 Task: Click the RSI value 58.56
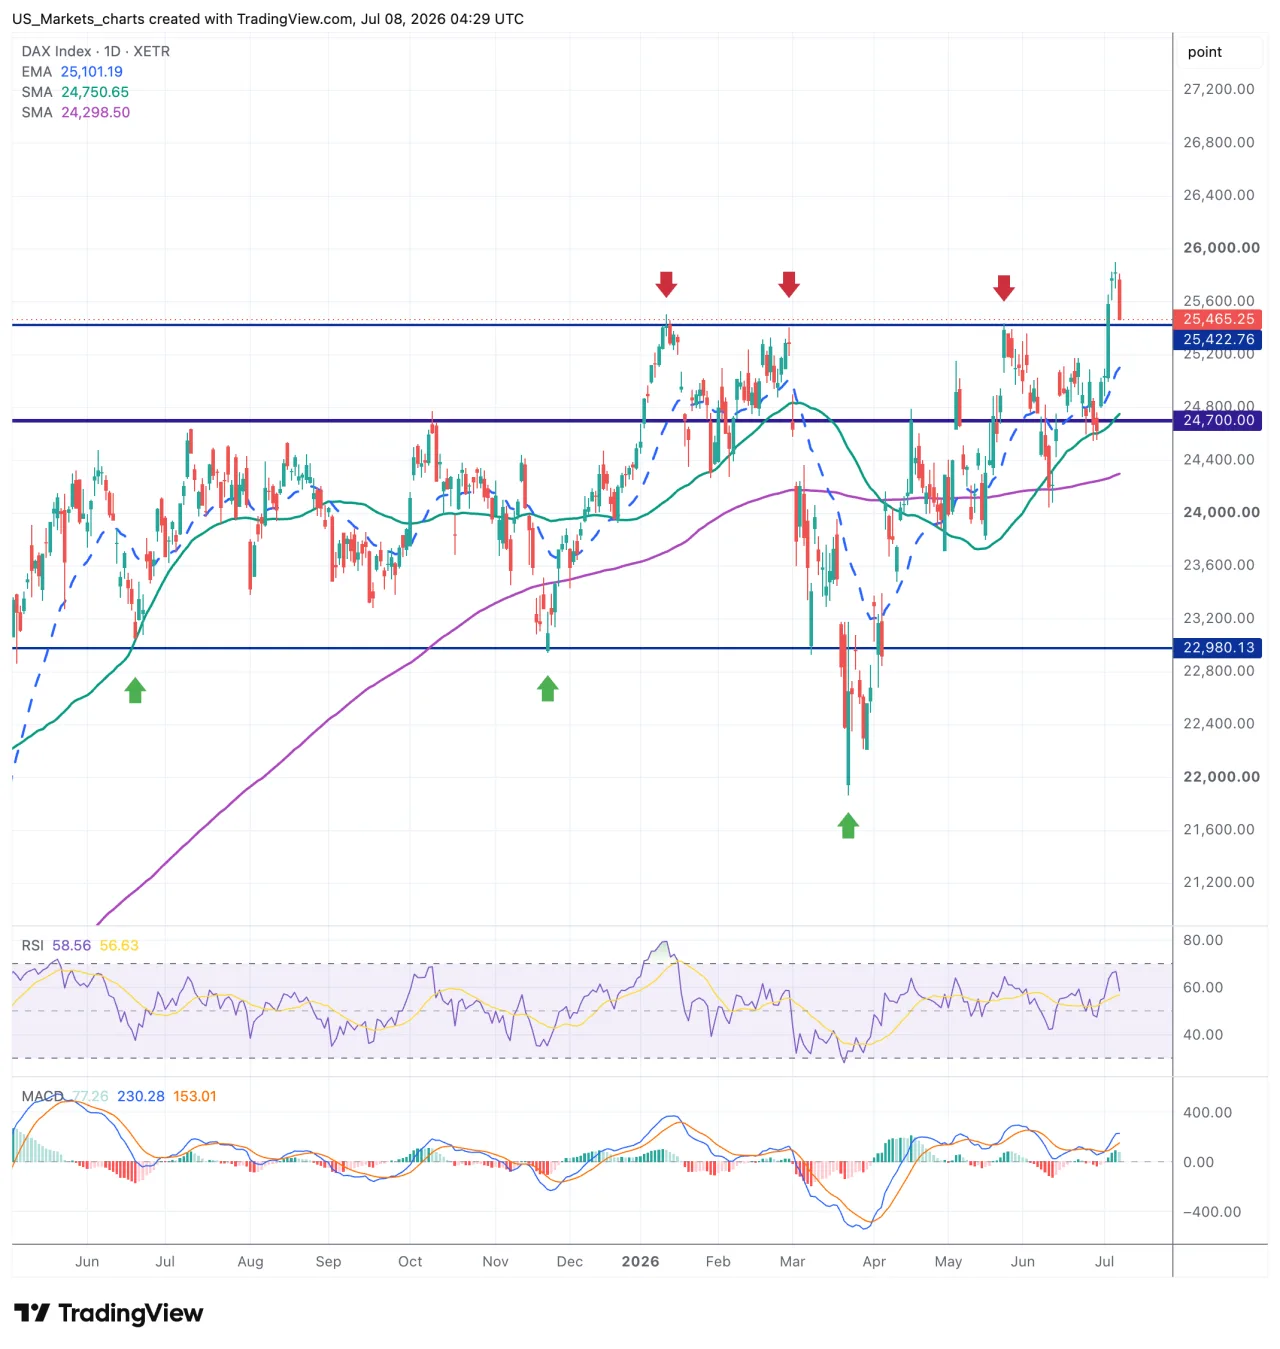point(71,945)
